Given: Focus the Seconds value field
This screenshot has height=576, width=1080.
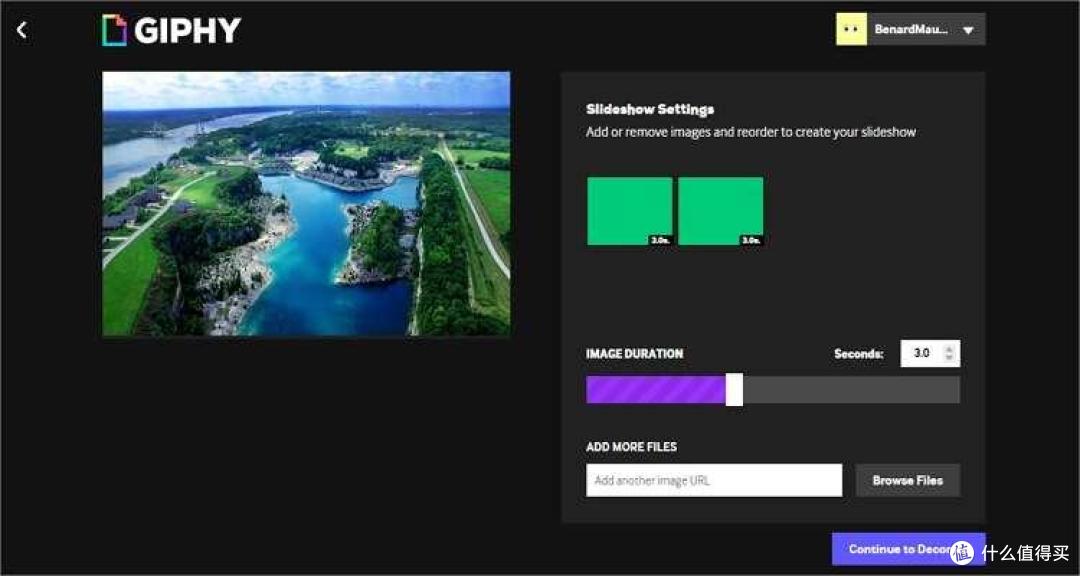Looking at the screenshot, I should [922, 353].
